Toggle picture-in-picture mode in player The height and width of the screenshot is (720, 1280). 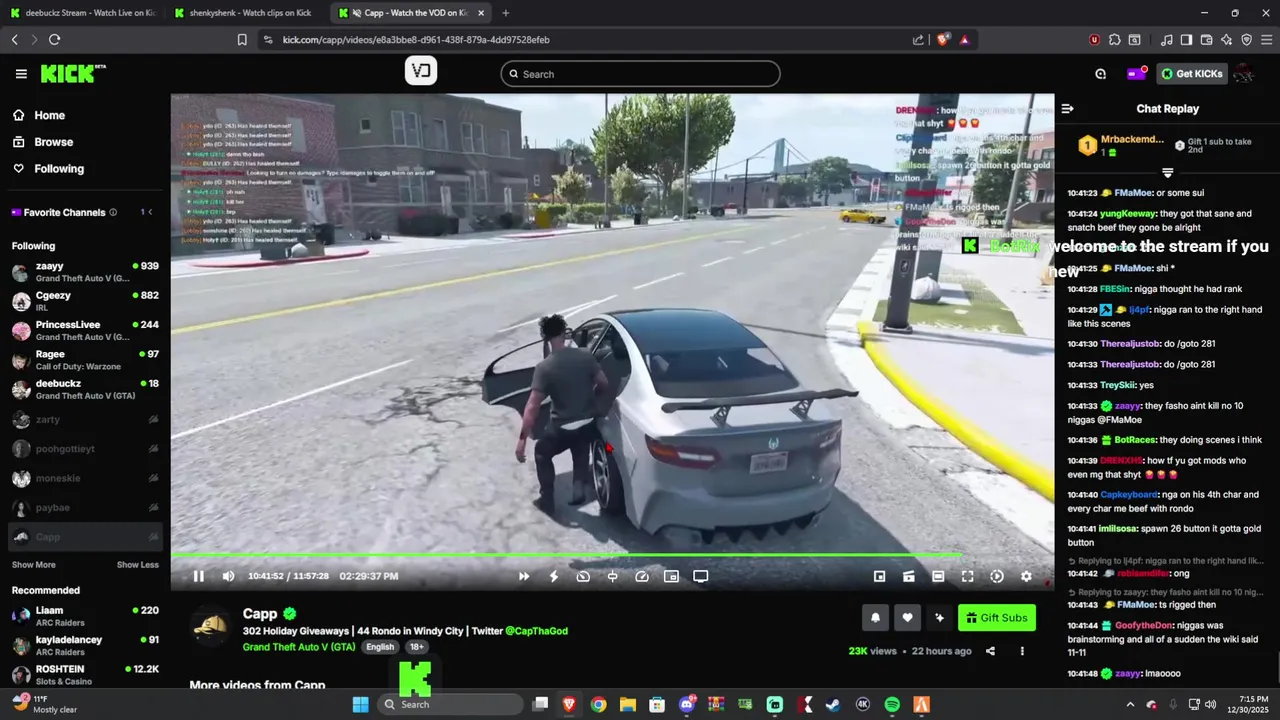[671, 576]
